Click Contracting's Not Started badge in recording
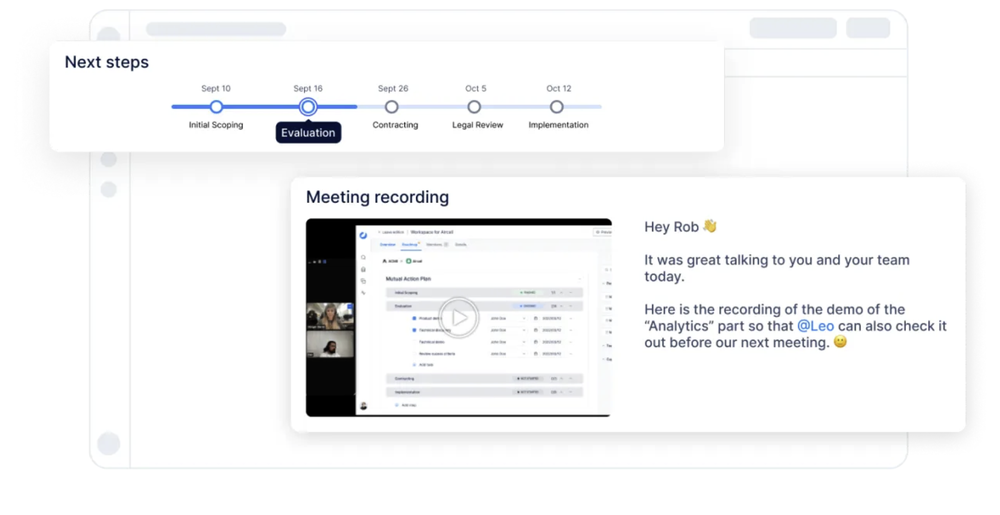Viewport: 1000px width, 515px height. pos(528,379)
